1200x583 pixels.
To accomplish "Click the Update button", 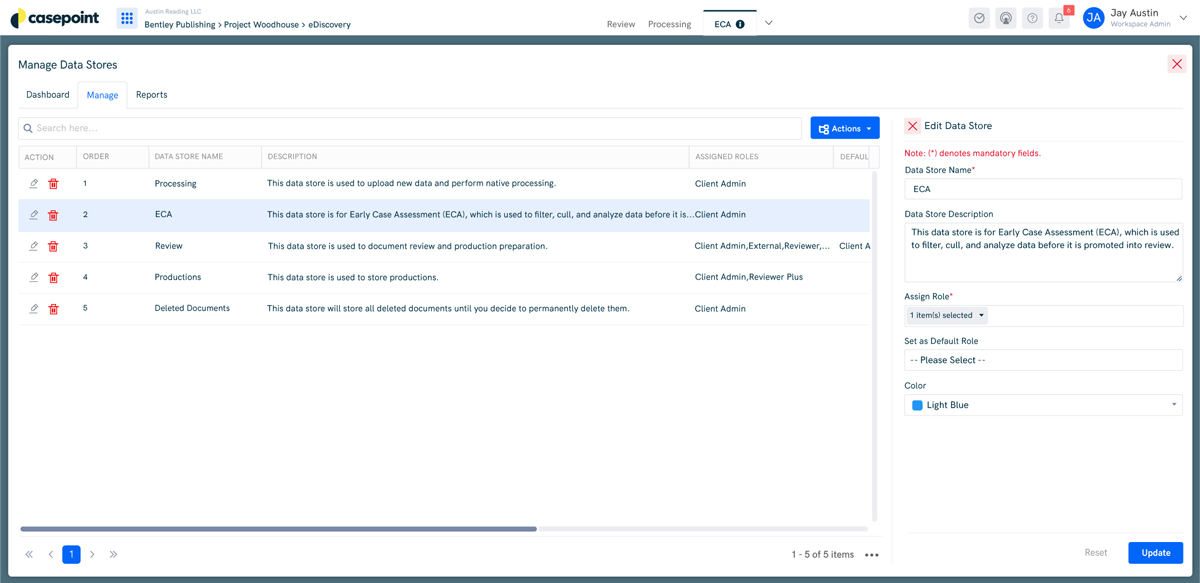I will tap(1155, 552).
